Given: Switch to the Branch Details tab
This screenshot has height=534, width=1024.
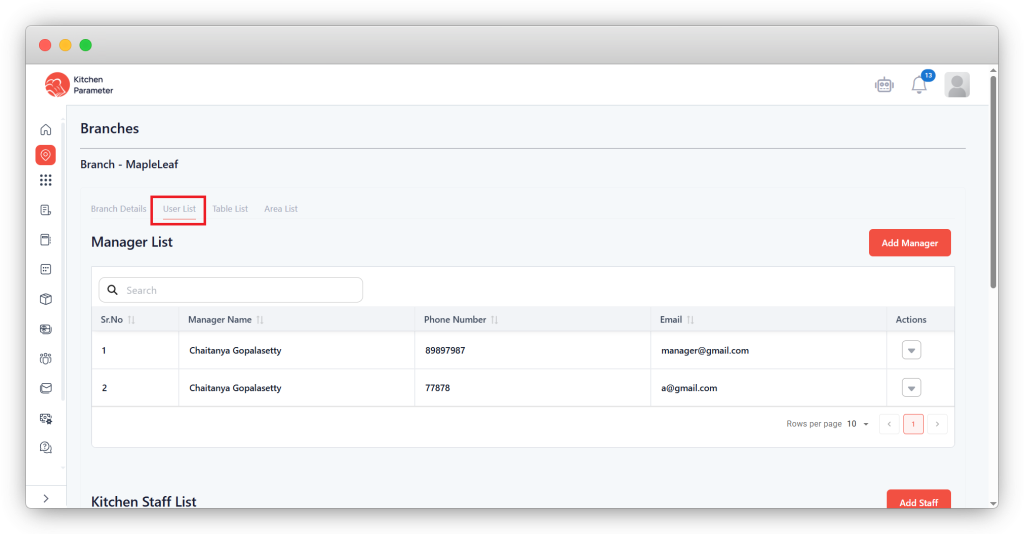Looking at the screenshot, I should (118, 209).
